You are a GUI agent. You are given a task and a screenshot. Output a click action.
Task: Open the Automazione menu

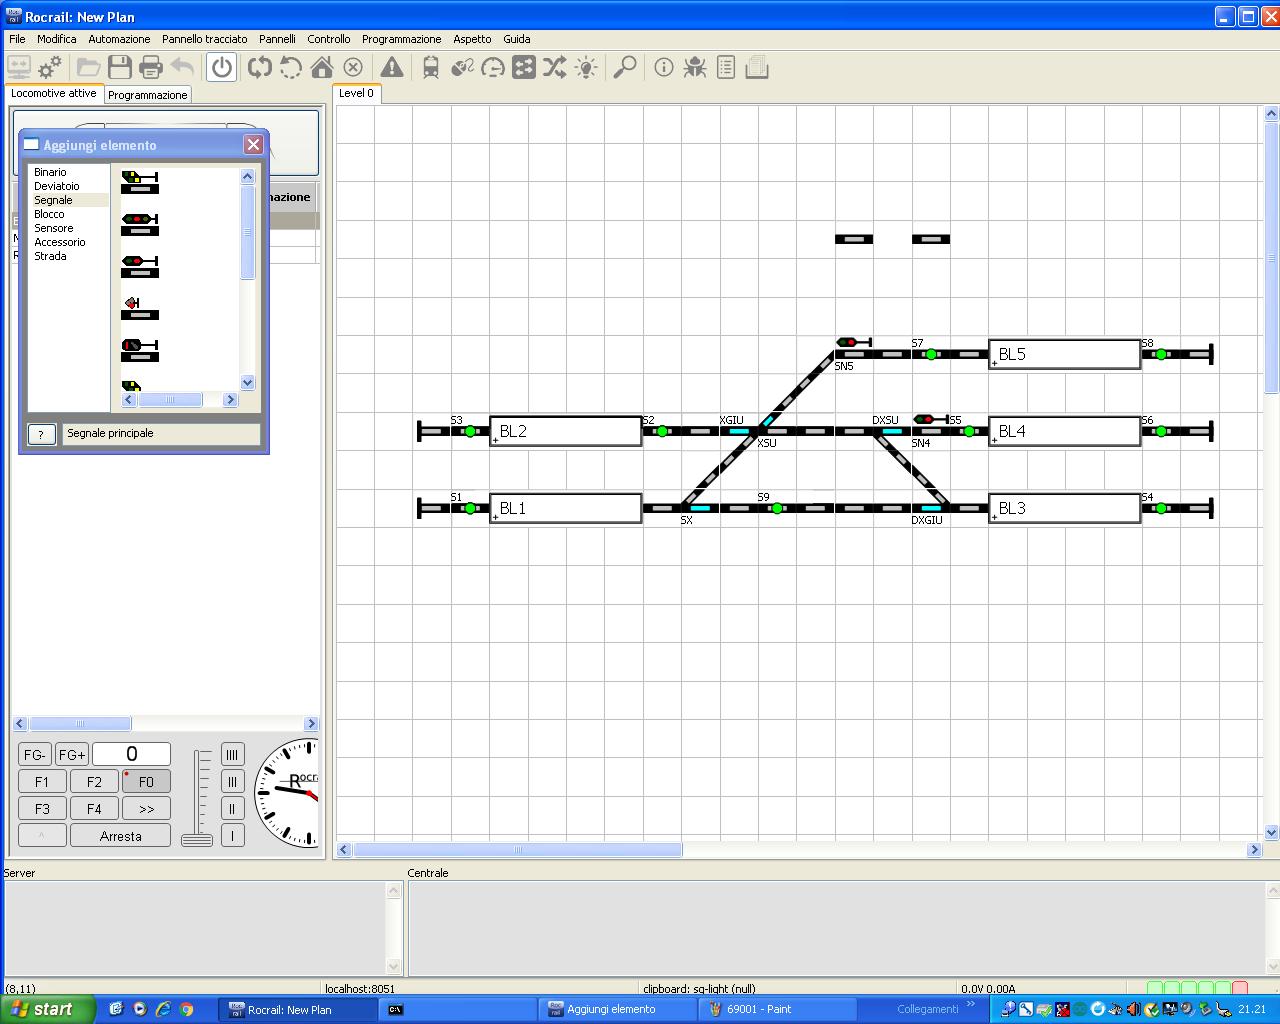[119, 39]
